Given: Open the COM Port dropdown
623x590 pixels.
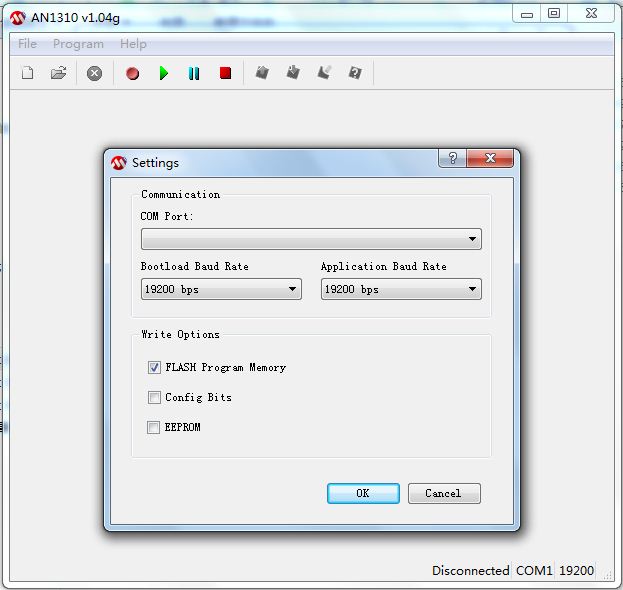Looking at the screenshot, I should [x=311, y=239].
